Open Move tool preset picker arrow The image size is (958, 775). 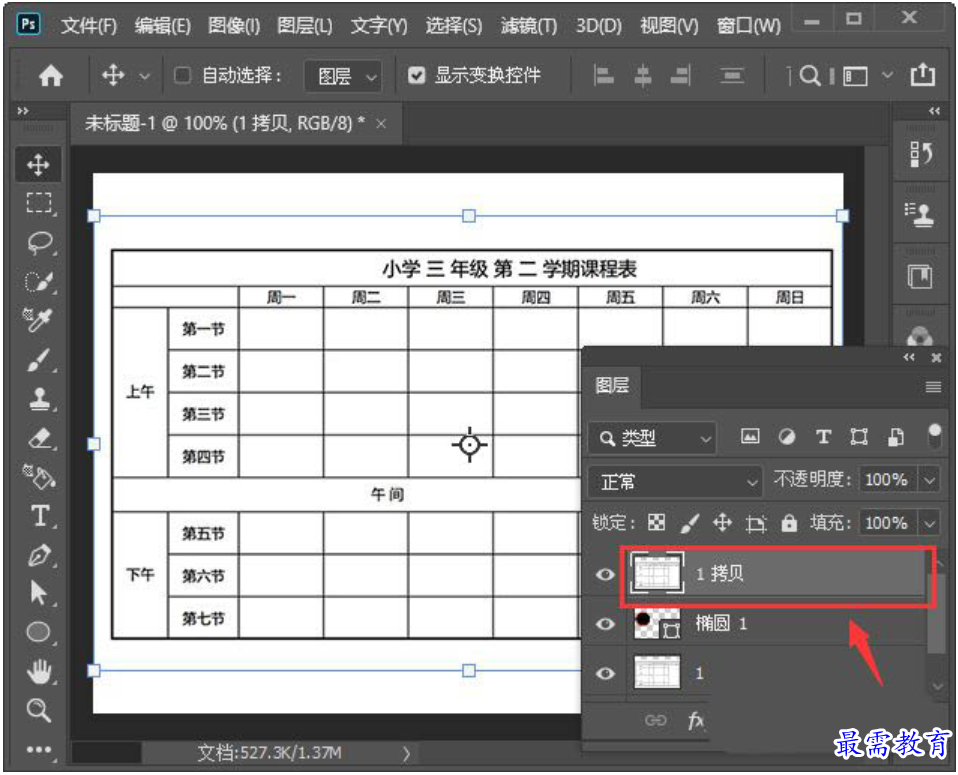point(144,76)
